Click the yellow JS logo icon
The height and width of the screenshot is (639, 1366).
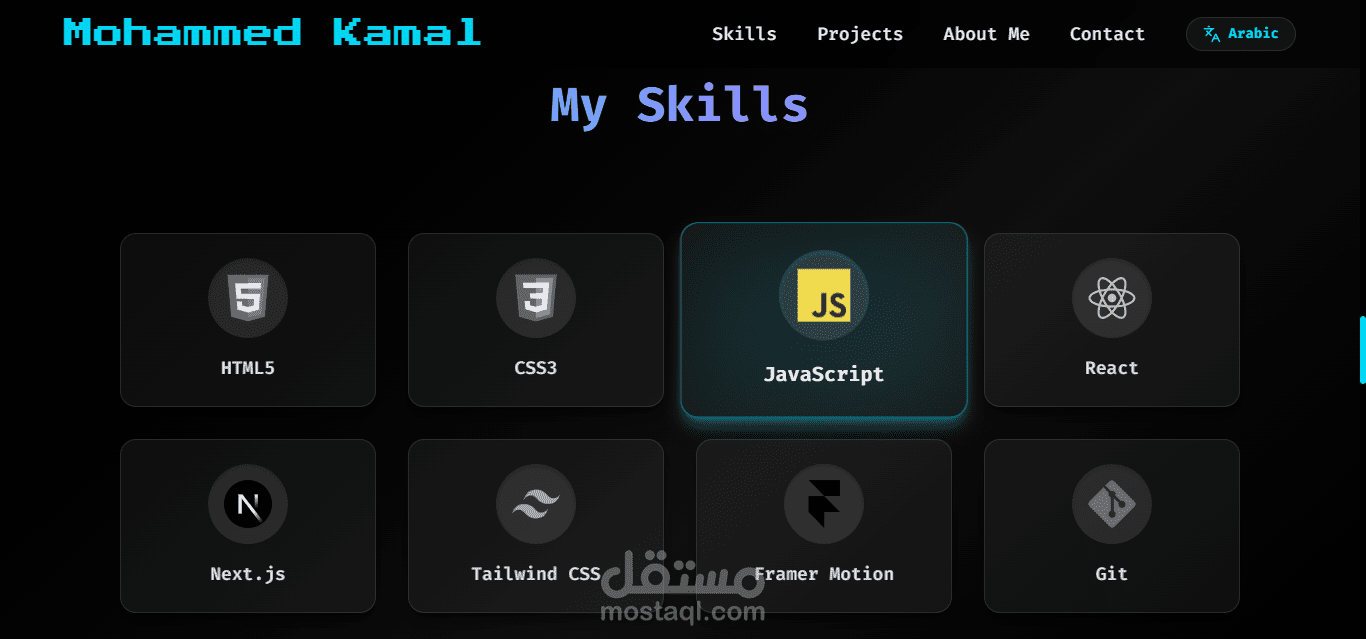click(x=824, y=295)
